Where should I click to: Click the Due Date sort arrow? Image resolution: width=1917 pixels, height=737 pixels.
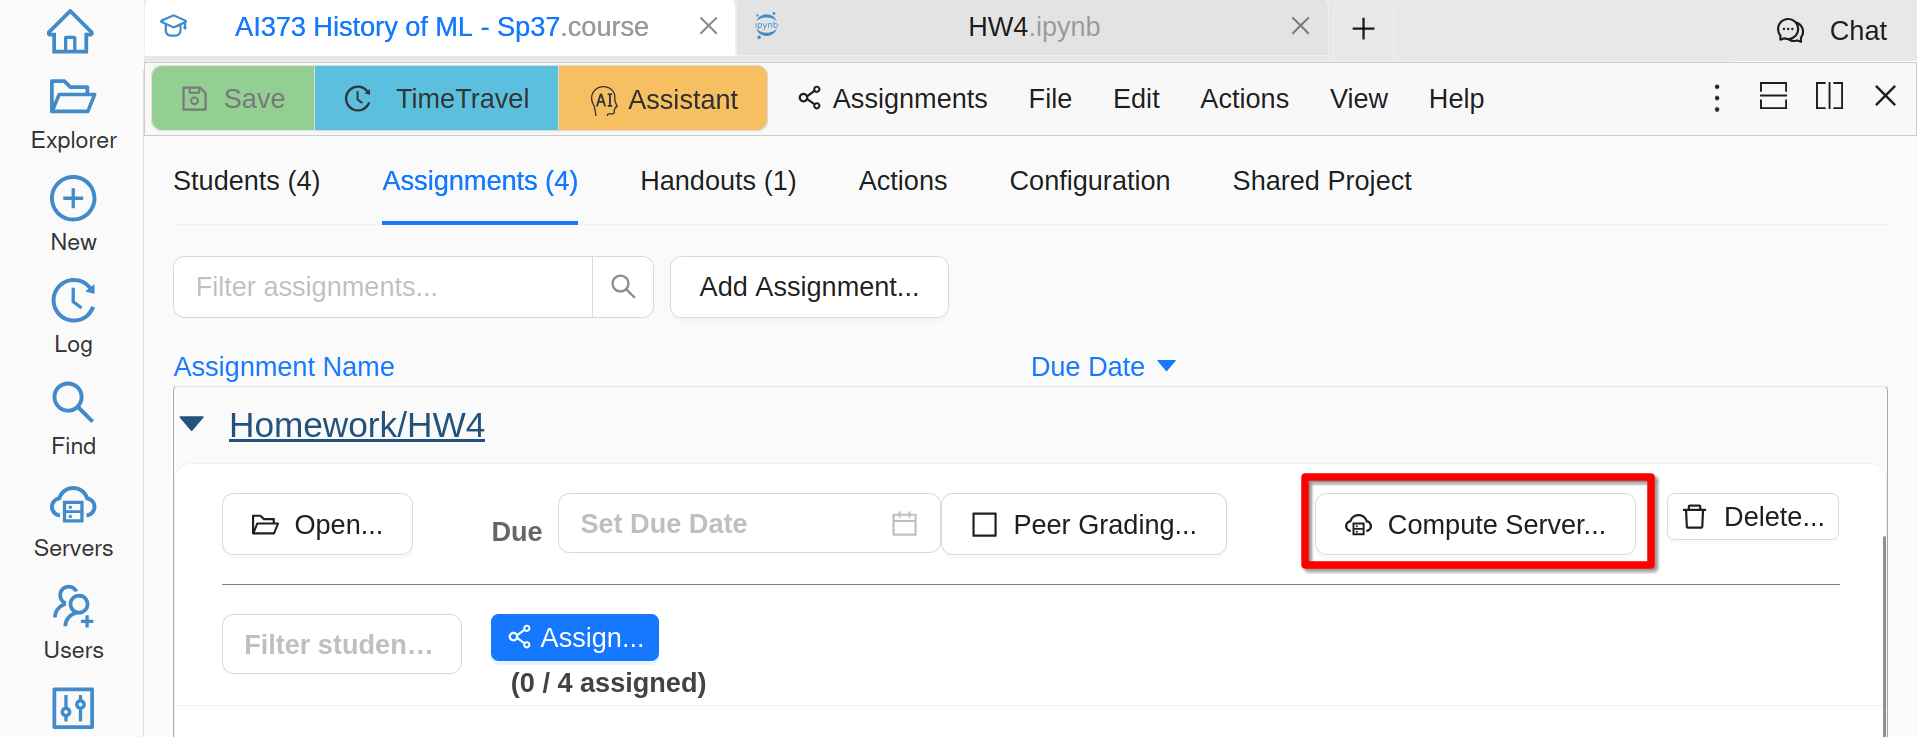pos(1166,366)
